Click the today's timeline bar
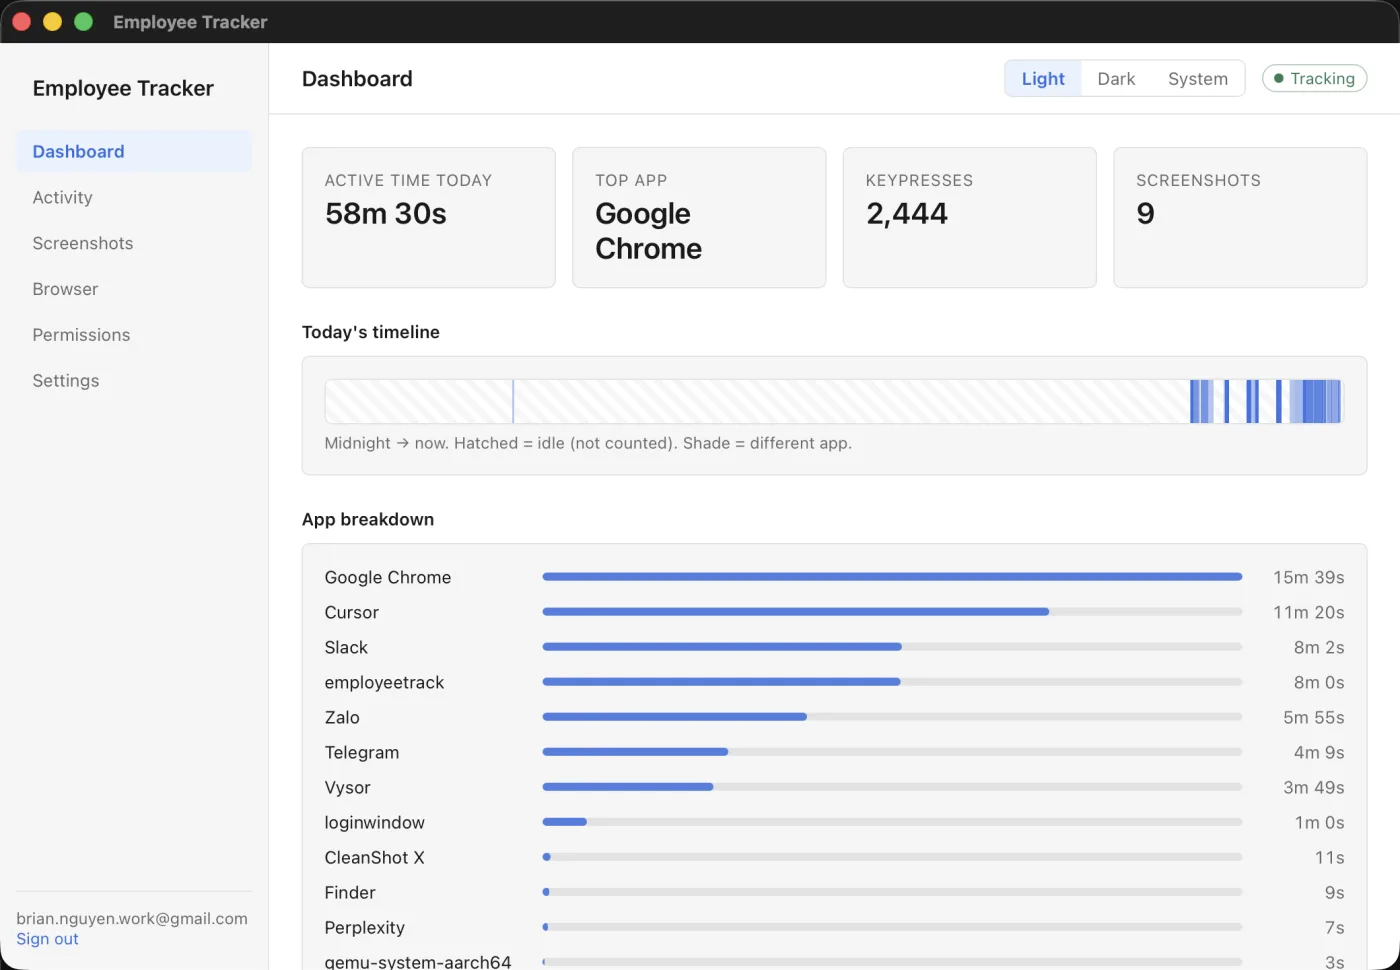The image size is (1400, 970). (x=834, y=401)
